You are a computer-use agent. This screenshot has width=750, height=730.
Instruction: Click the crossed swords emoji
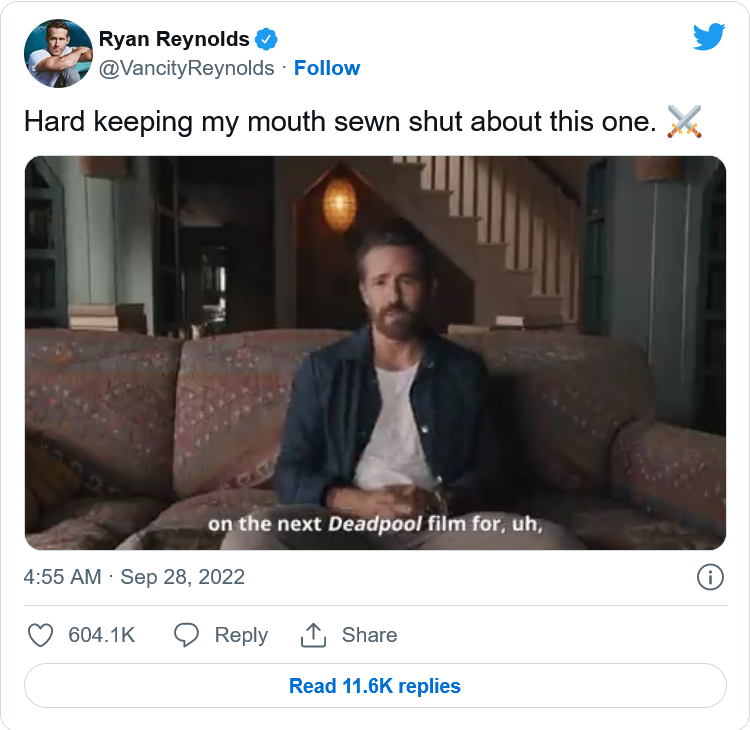[x=684, y=122]
